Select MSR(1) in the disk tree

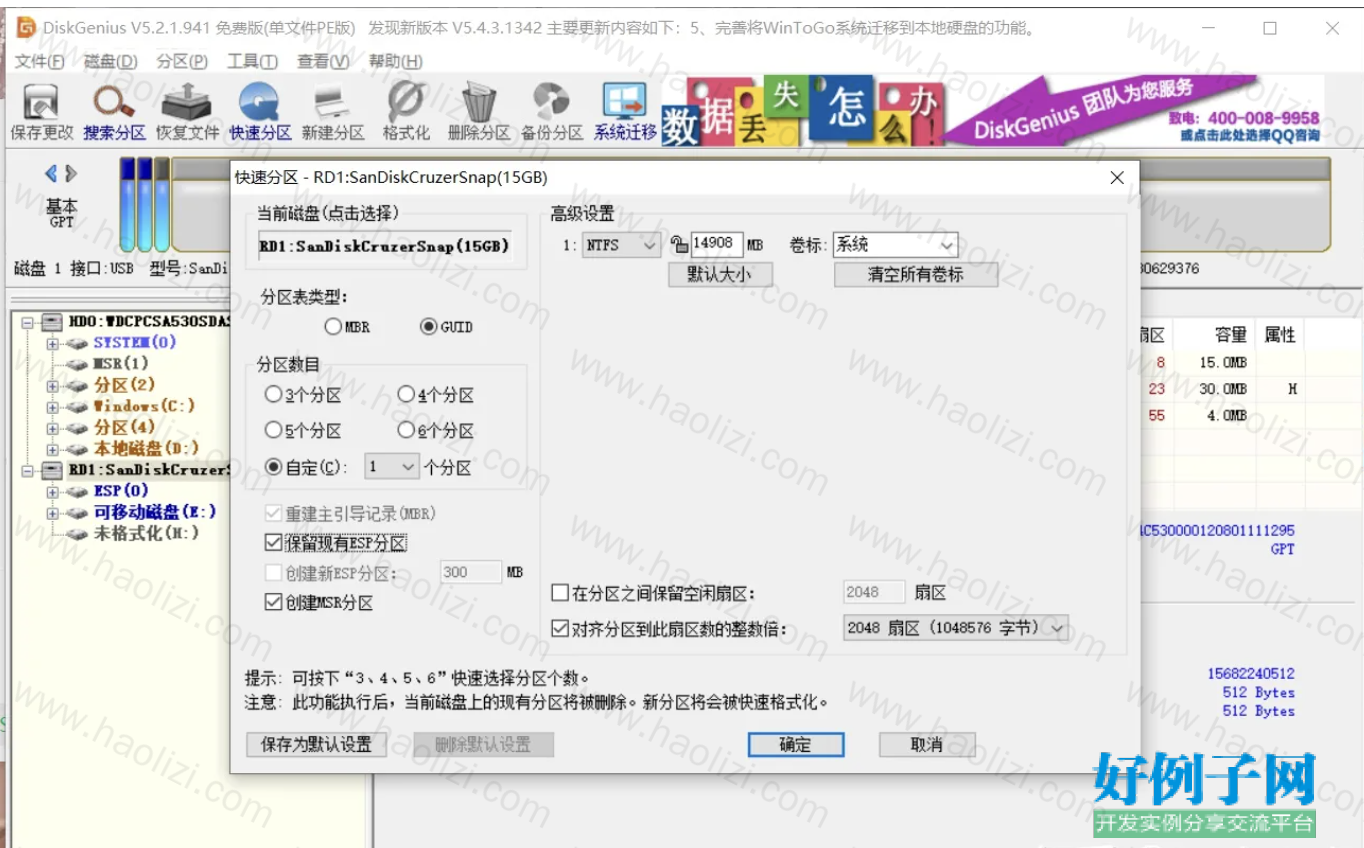coord(121,364)
